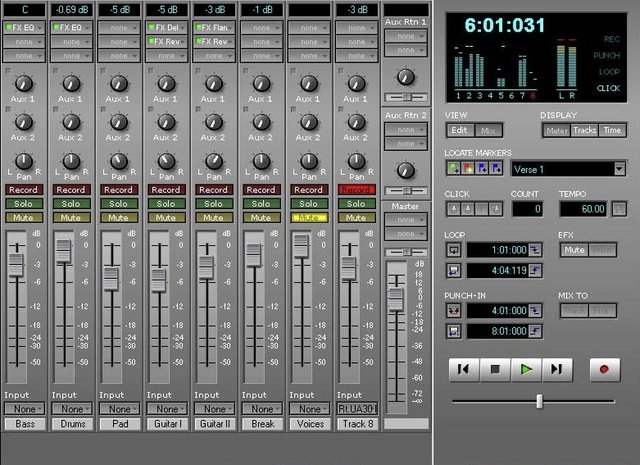Click the metronome icon beside Tempo
Screen dimensions: 640x465
[x=619, y=209]
